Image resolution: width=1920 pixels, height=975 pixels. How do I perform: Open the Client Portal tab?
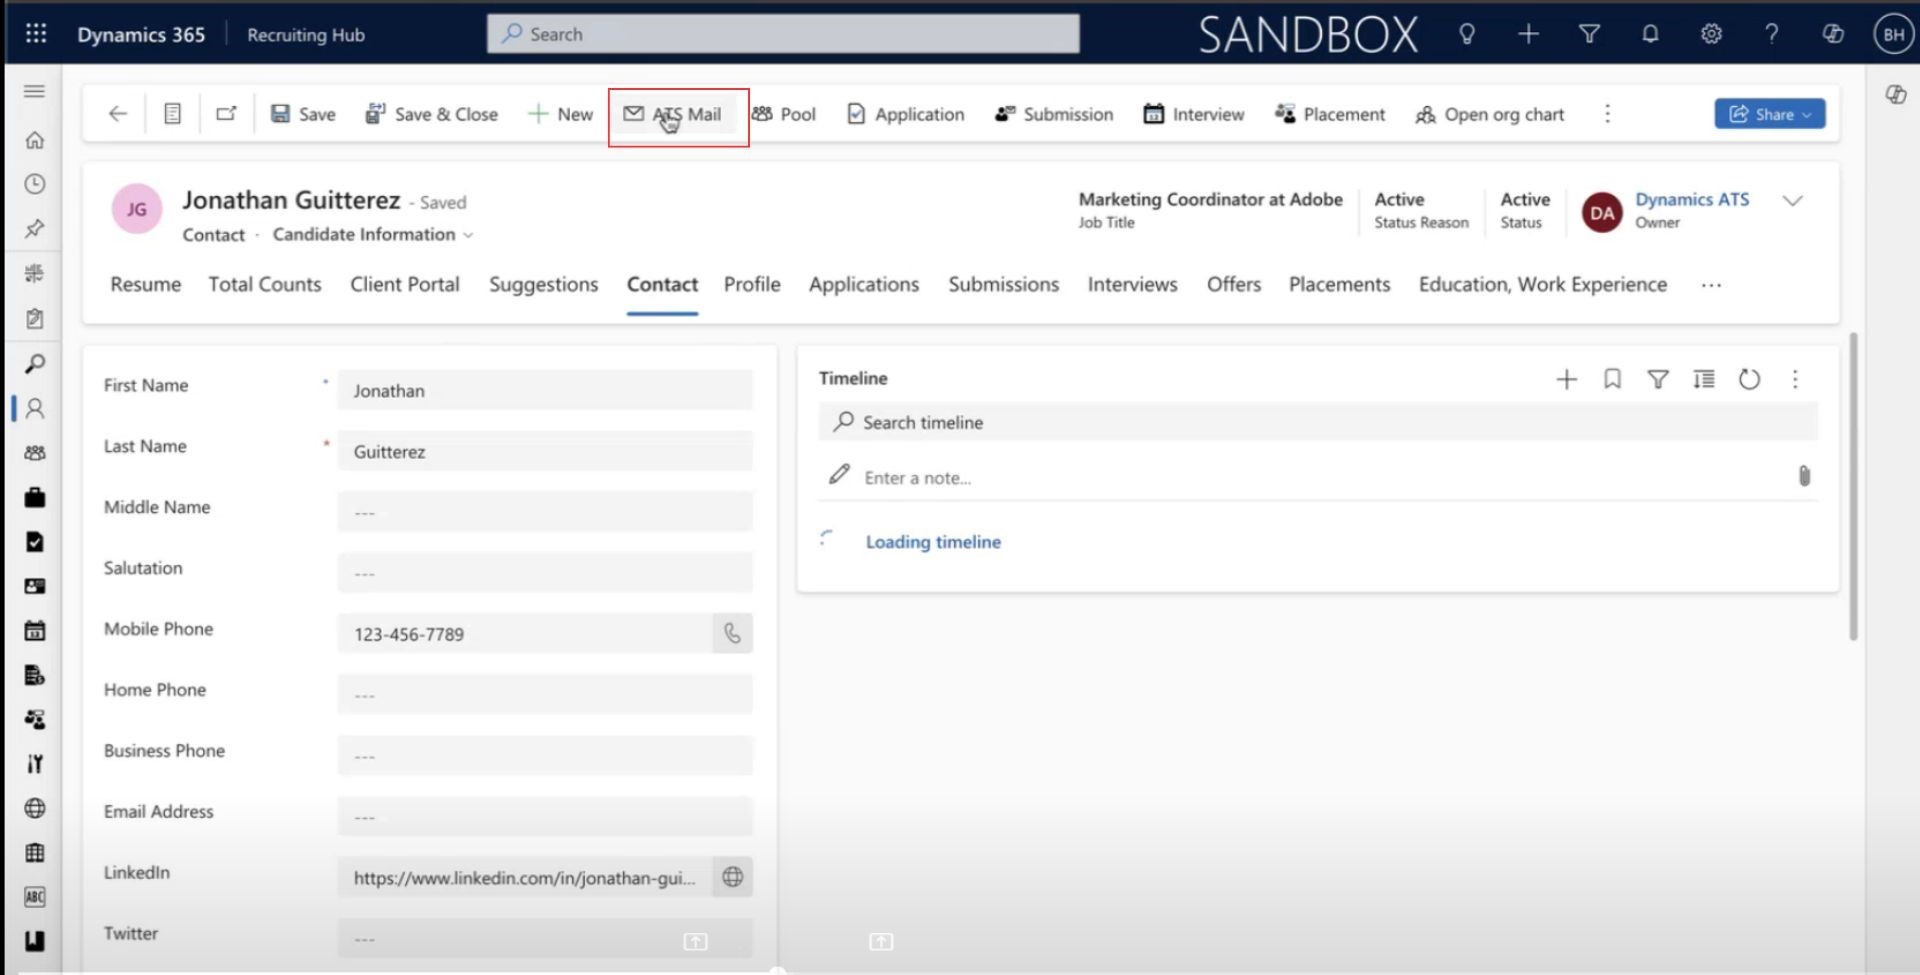click(405, 285)
